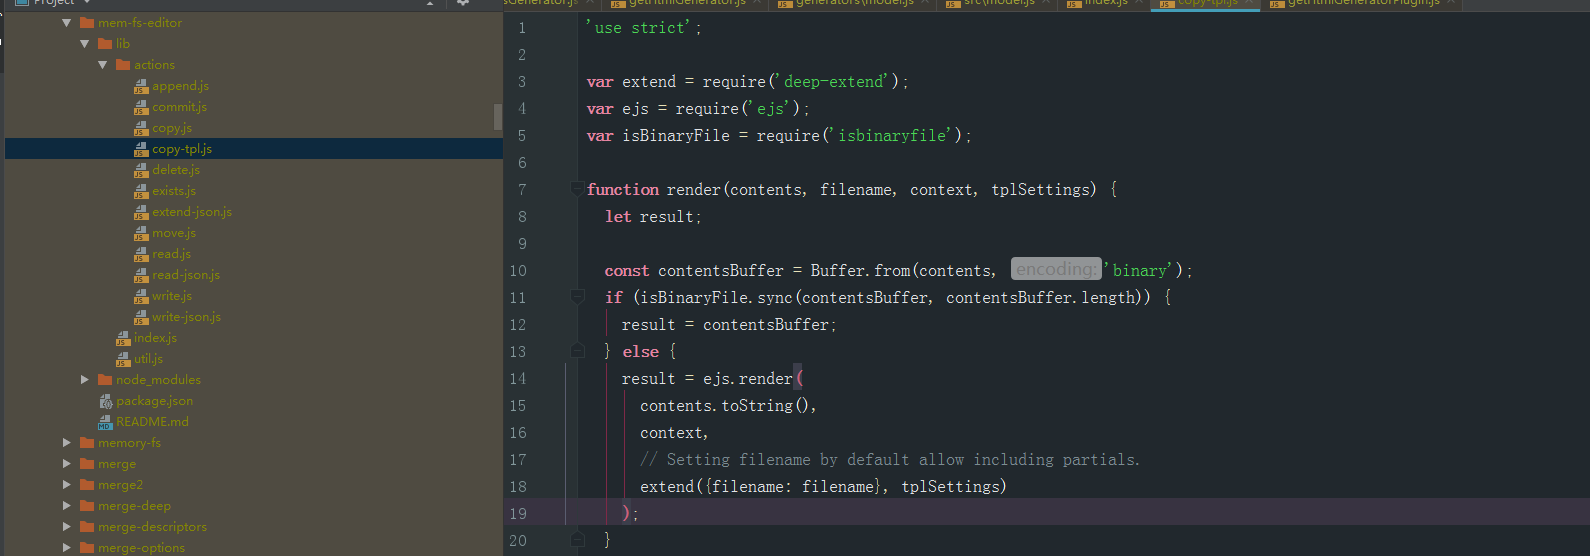
Task: Click the JS icon beside write.js
Action: pos(141,297)
